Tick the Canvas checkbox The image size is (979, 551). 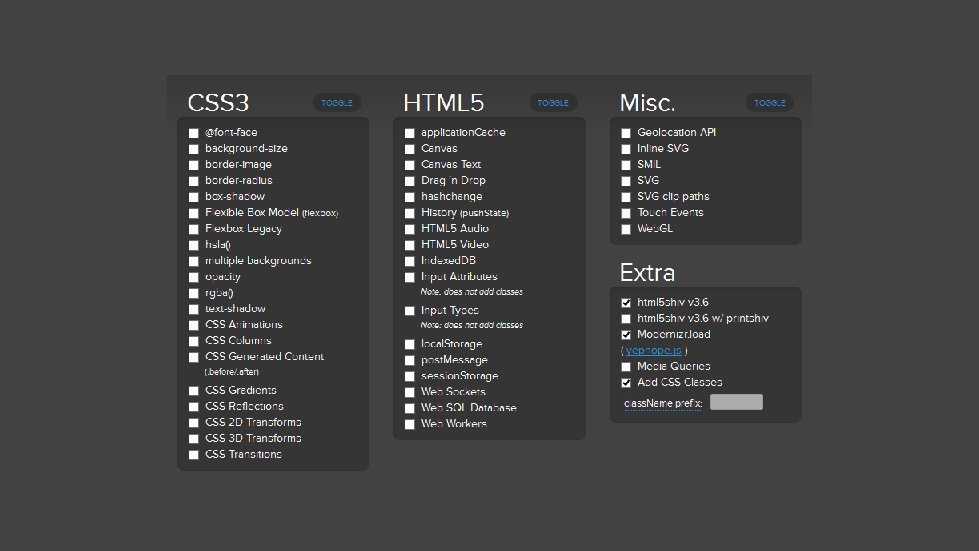(410, 149)
